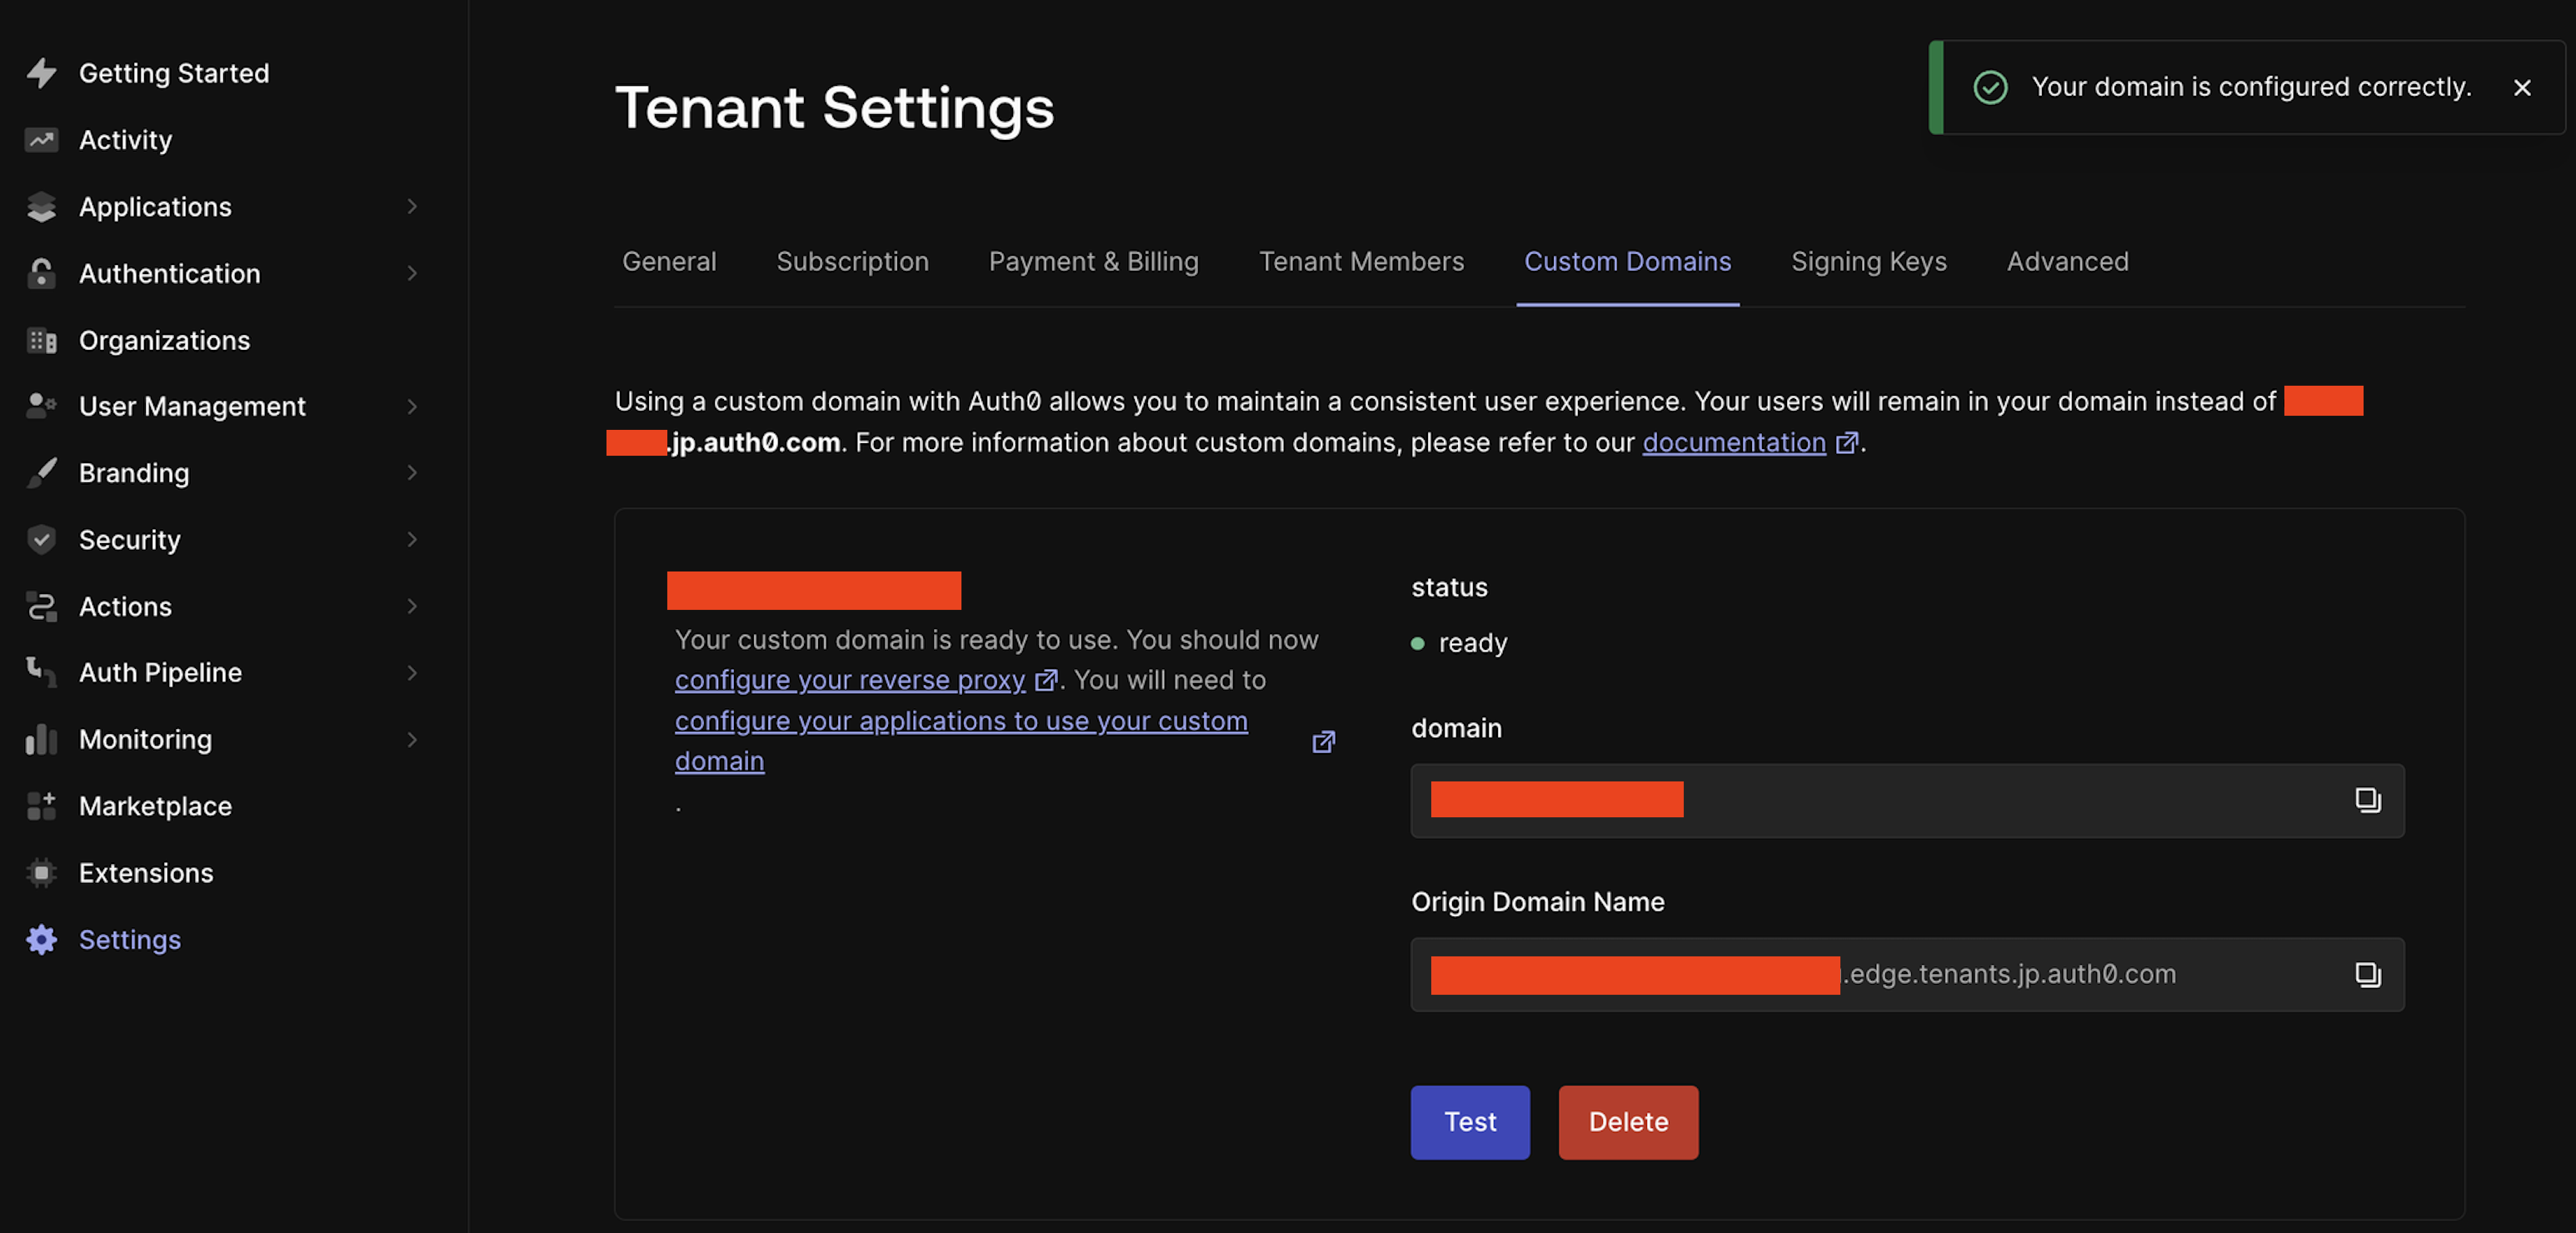Screen dimensions: 2576x1233
Task: Open the Tenant Members tab
Action: tap(1361, 261)
